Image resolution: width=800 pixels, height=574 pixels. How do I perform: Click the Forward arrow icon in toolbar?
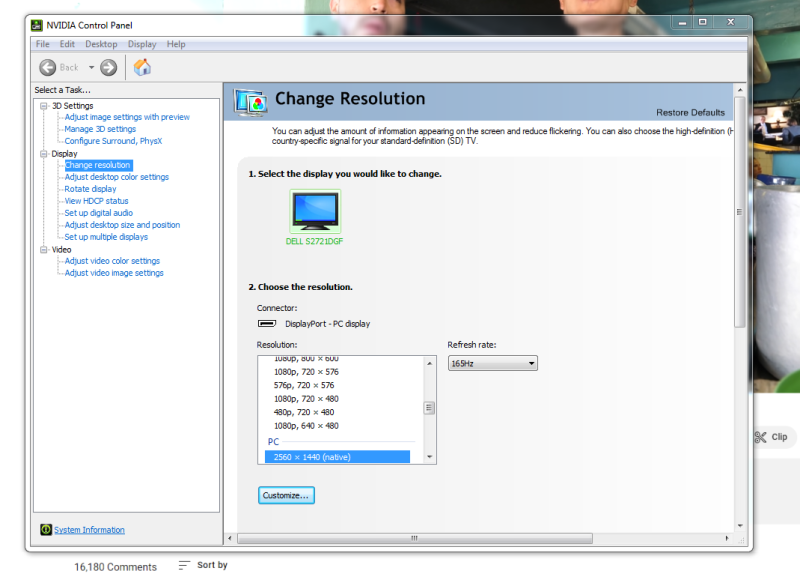coord(108,67)
